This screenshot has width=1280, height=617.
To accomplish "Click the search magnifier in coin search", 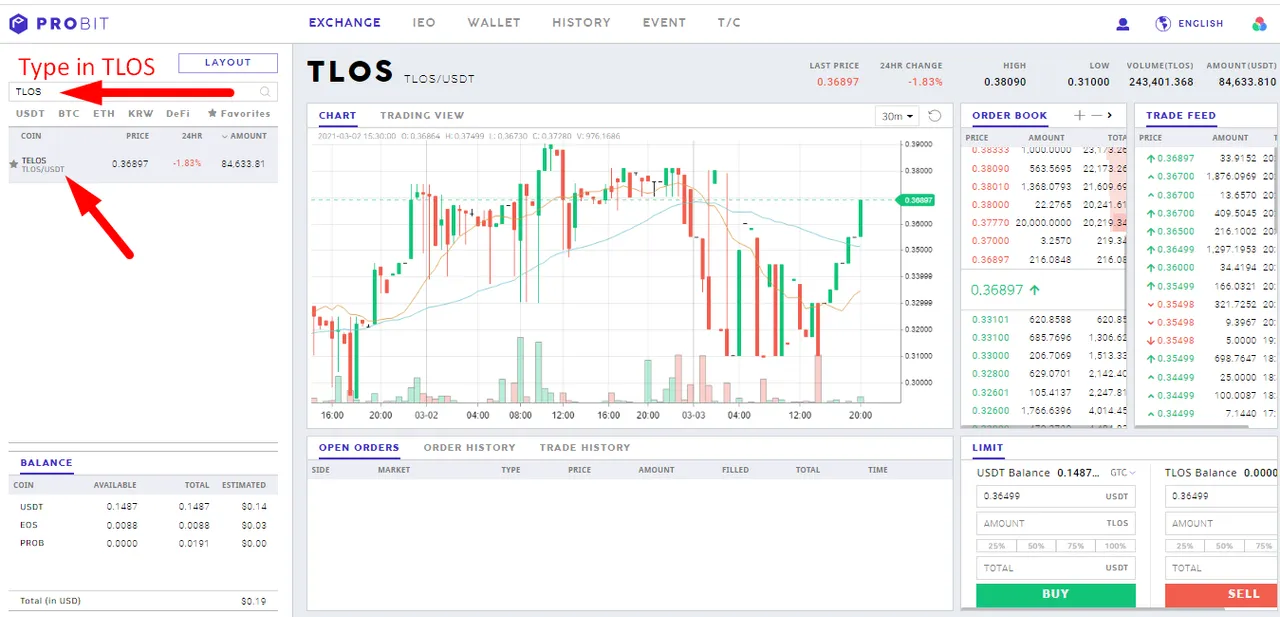I will pyautogui.click(x=265, y=91).
